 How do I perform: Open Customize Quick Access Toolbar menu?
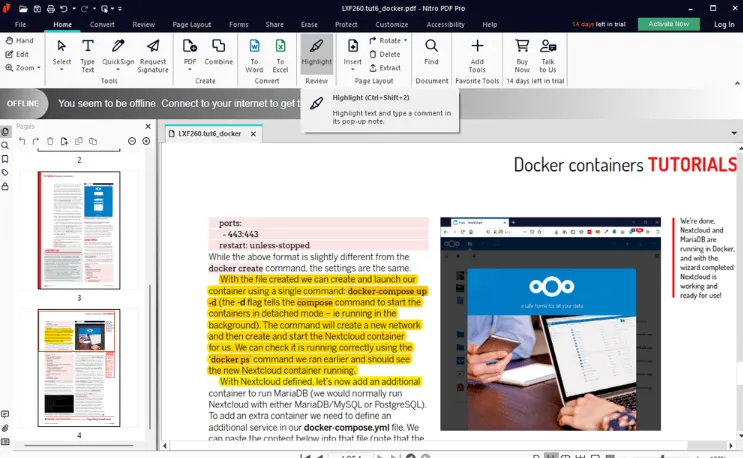coord(120,9)
